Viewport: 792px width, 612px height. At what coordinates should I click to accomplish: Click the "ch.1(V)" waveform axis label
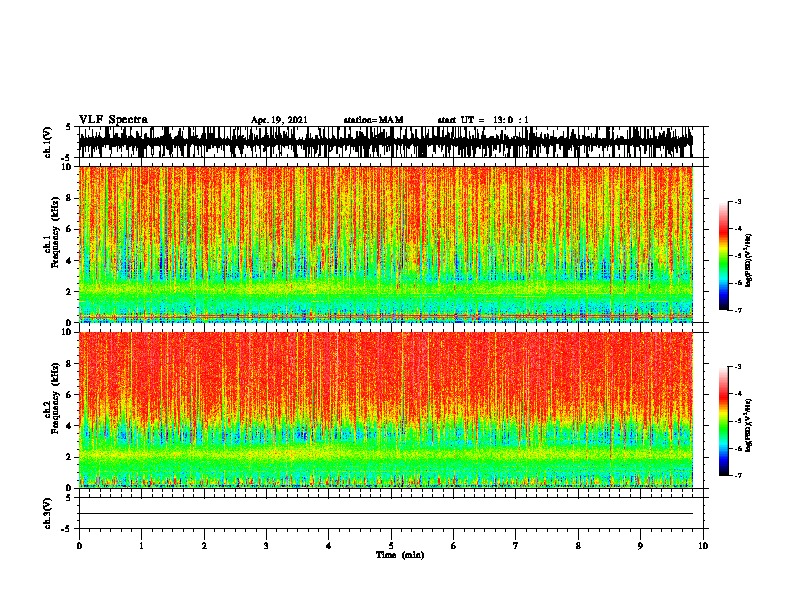(x=47, y=142)
